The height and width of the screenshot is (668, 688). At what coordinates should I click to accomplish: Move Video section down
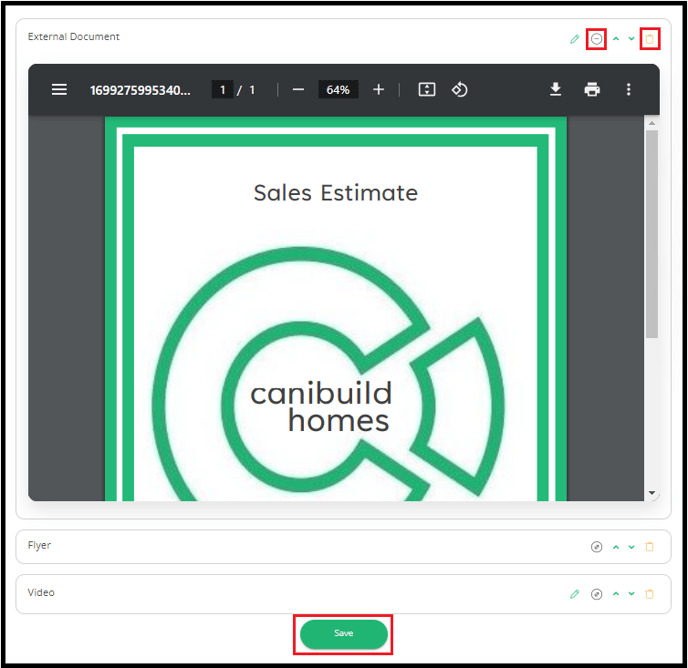pyautogui.click(x=631, y=594)
